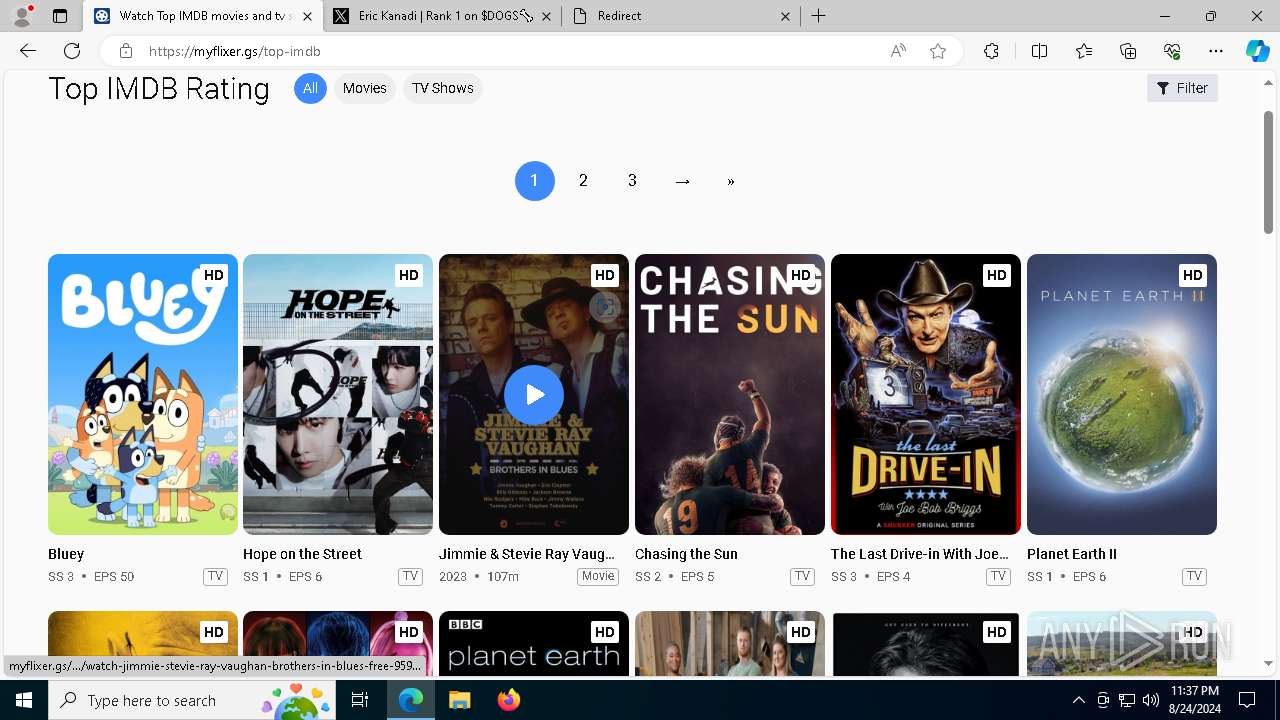Screen dimensions: 1280x720
Task: Open the Filter dropdown button
Action: pyautogui.click(x=1182, y=88)
